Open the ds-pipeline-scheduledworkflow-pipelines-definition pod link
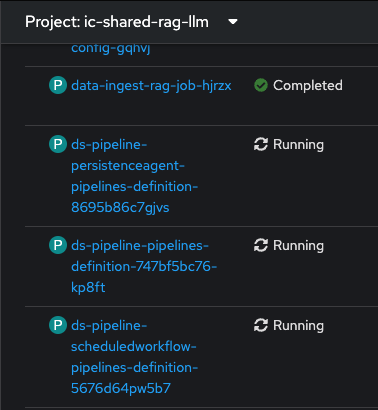The height and width of the screenshot is (410, 378). (134, 357)
